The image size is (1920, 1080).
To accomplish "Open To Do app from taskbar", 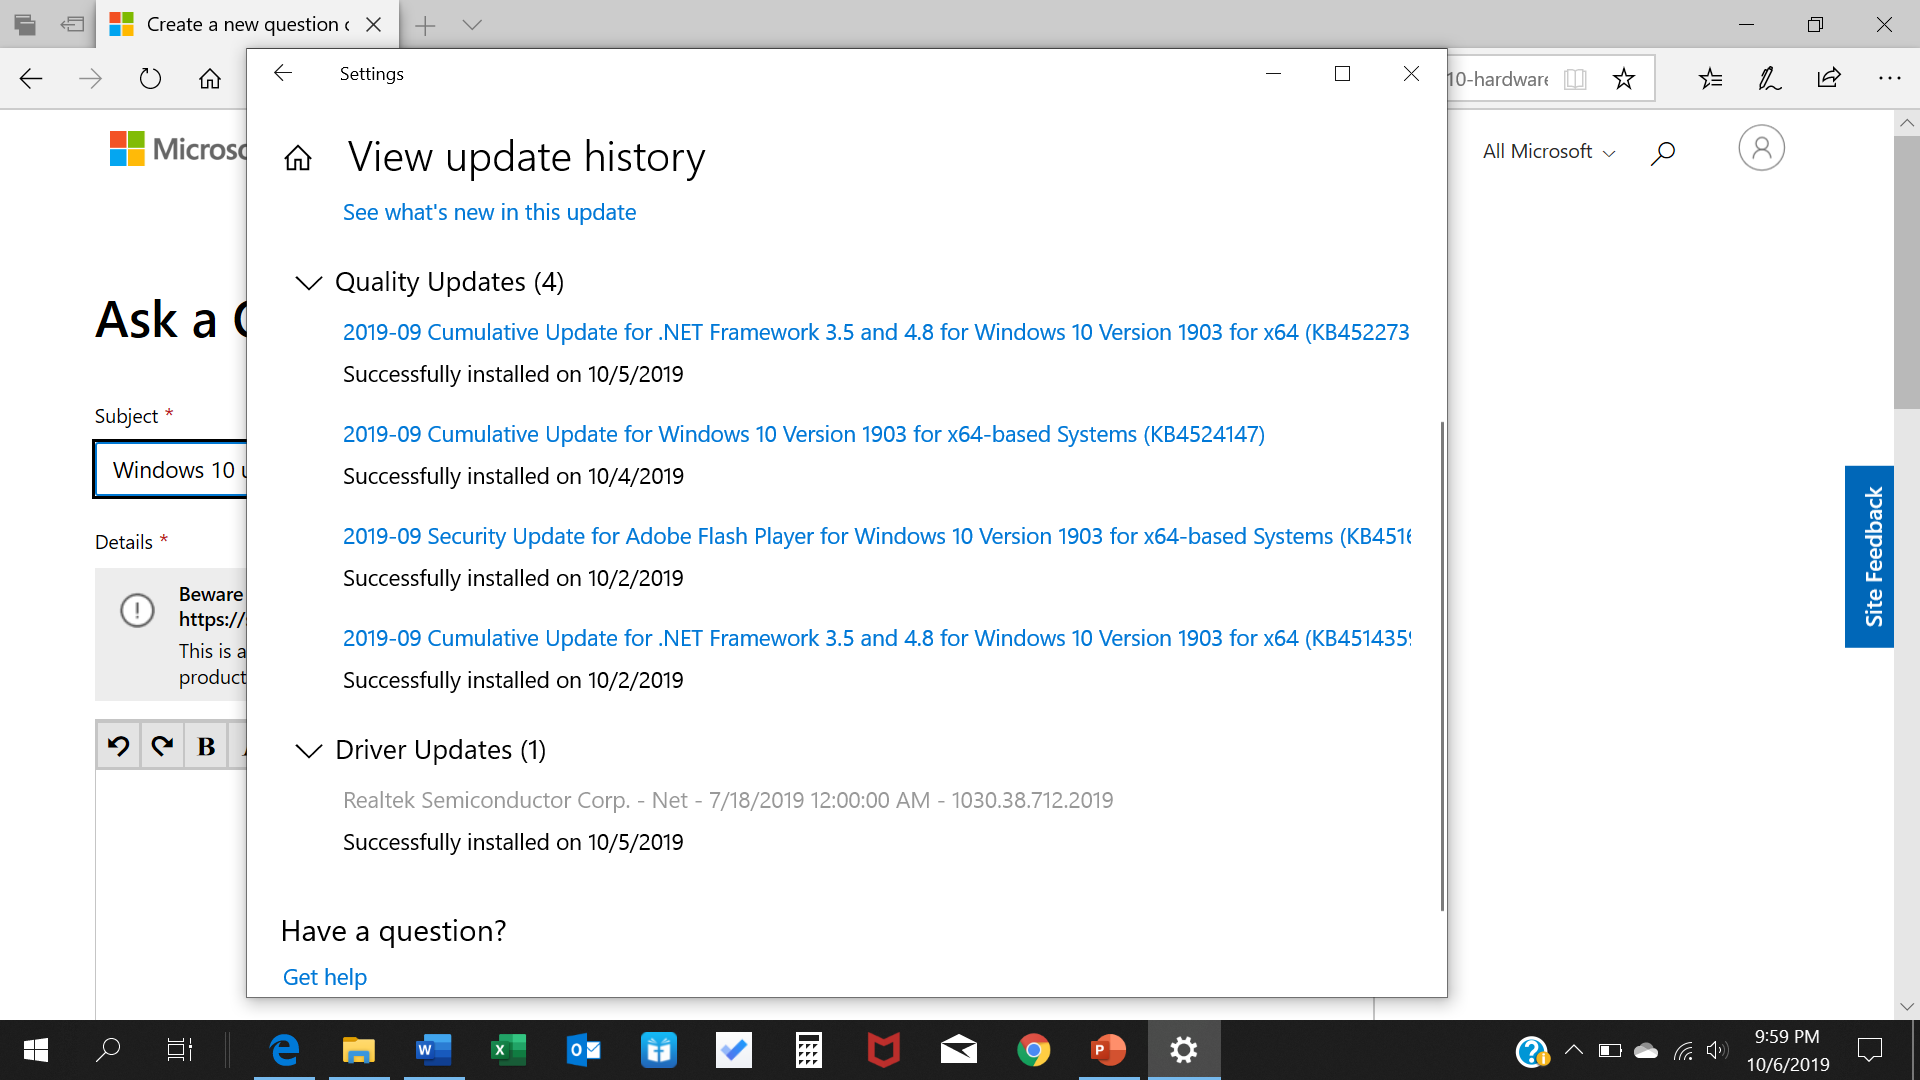I will click(734, 1050).
